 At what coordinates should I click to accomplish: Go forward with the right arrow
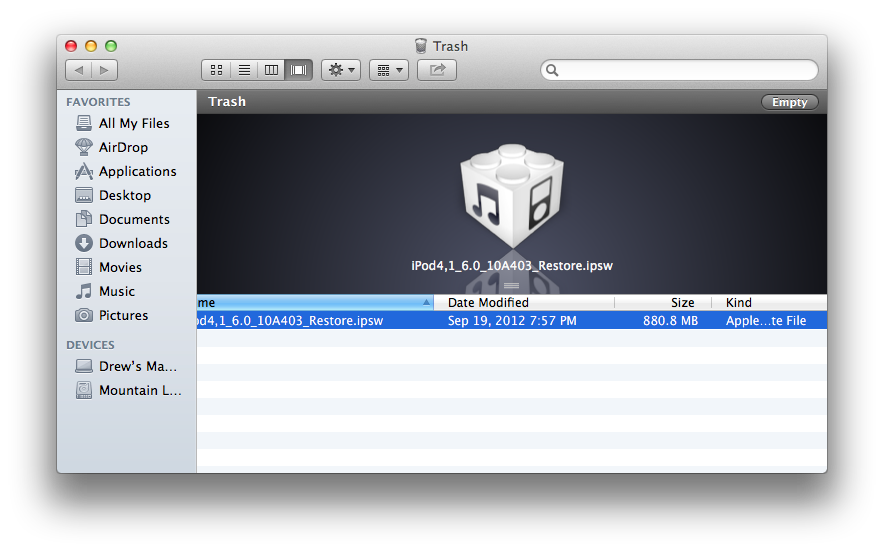pos(104,70)
